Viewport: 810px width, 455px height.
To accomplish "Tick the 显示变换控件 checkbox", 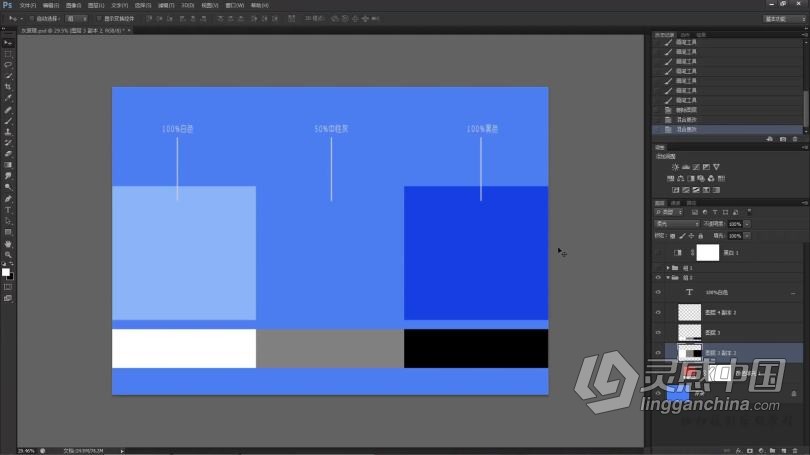I will 99,19.
